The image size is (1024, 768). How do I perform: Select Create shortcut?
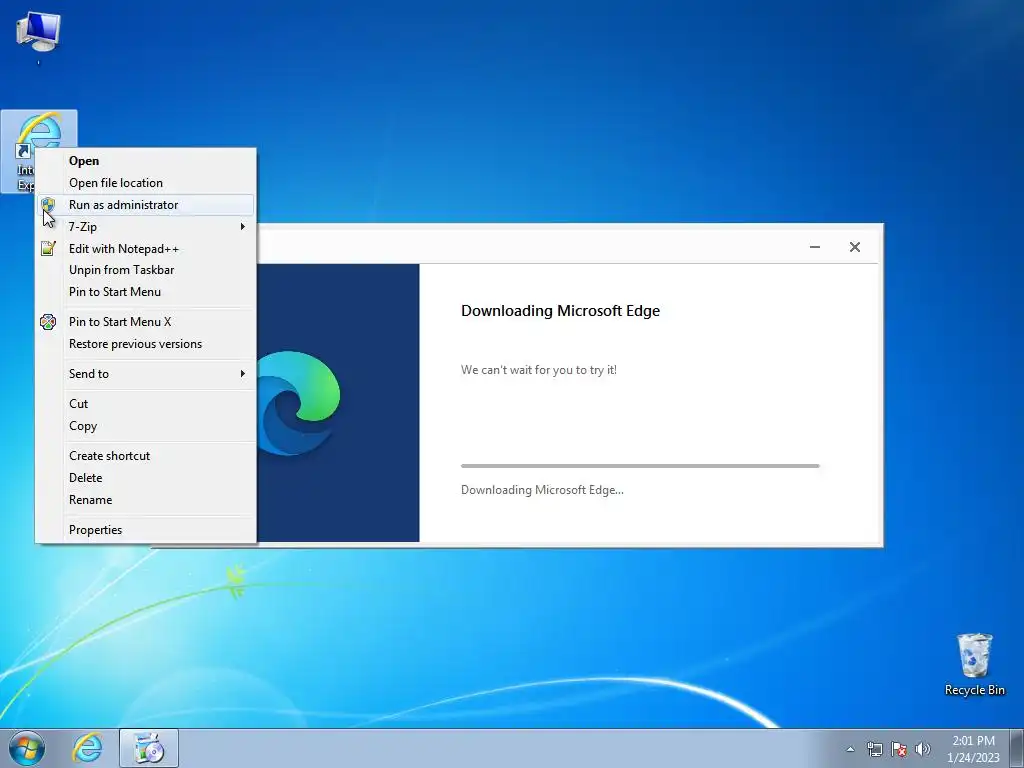tap(146, 456)
